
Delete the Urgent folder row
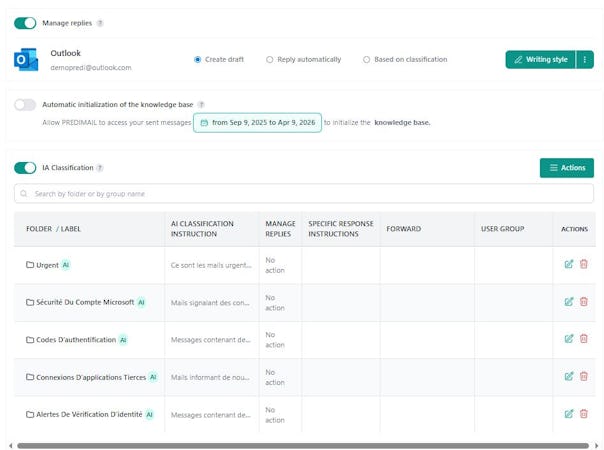tap(584, 264)
